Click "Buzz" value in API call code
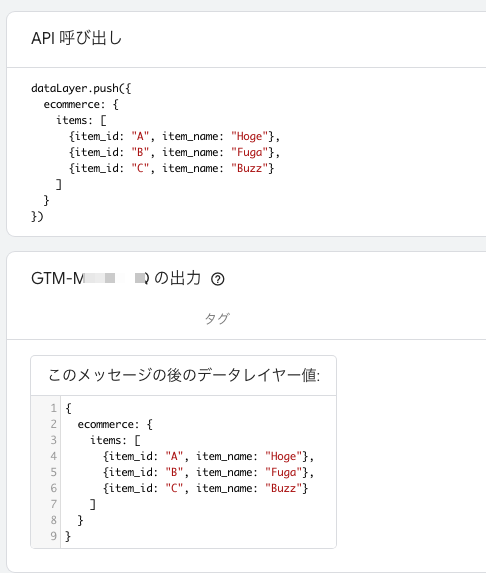486x573 pixels. 250,168
